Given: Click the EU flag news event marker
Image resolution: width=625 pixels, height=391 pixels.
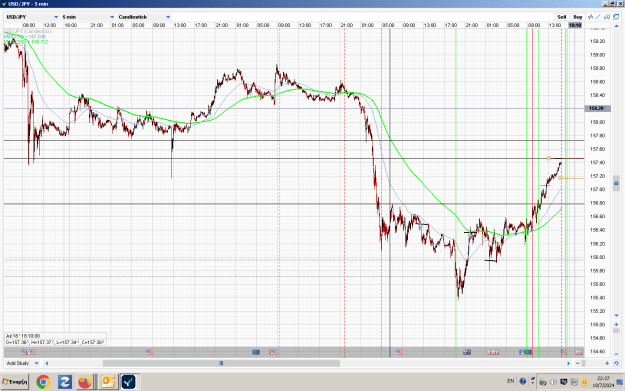Looking at the screenshot, I should (x=256, y=352).
